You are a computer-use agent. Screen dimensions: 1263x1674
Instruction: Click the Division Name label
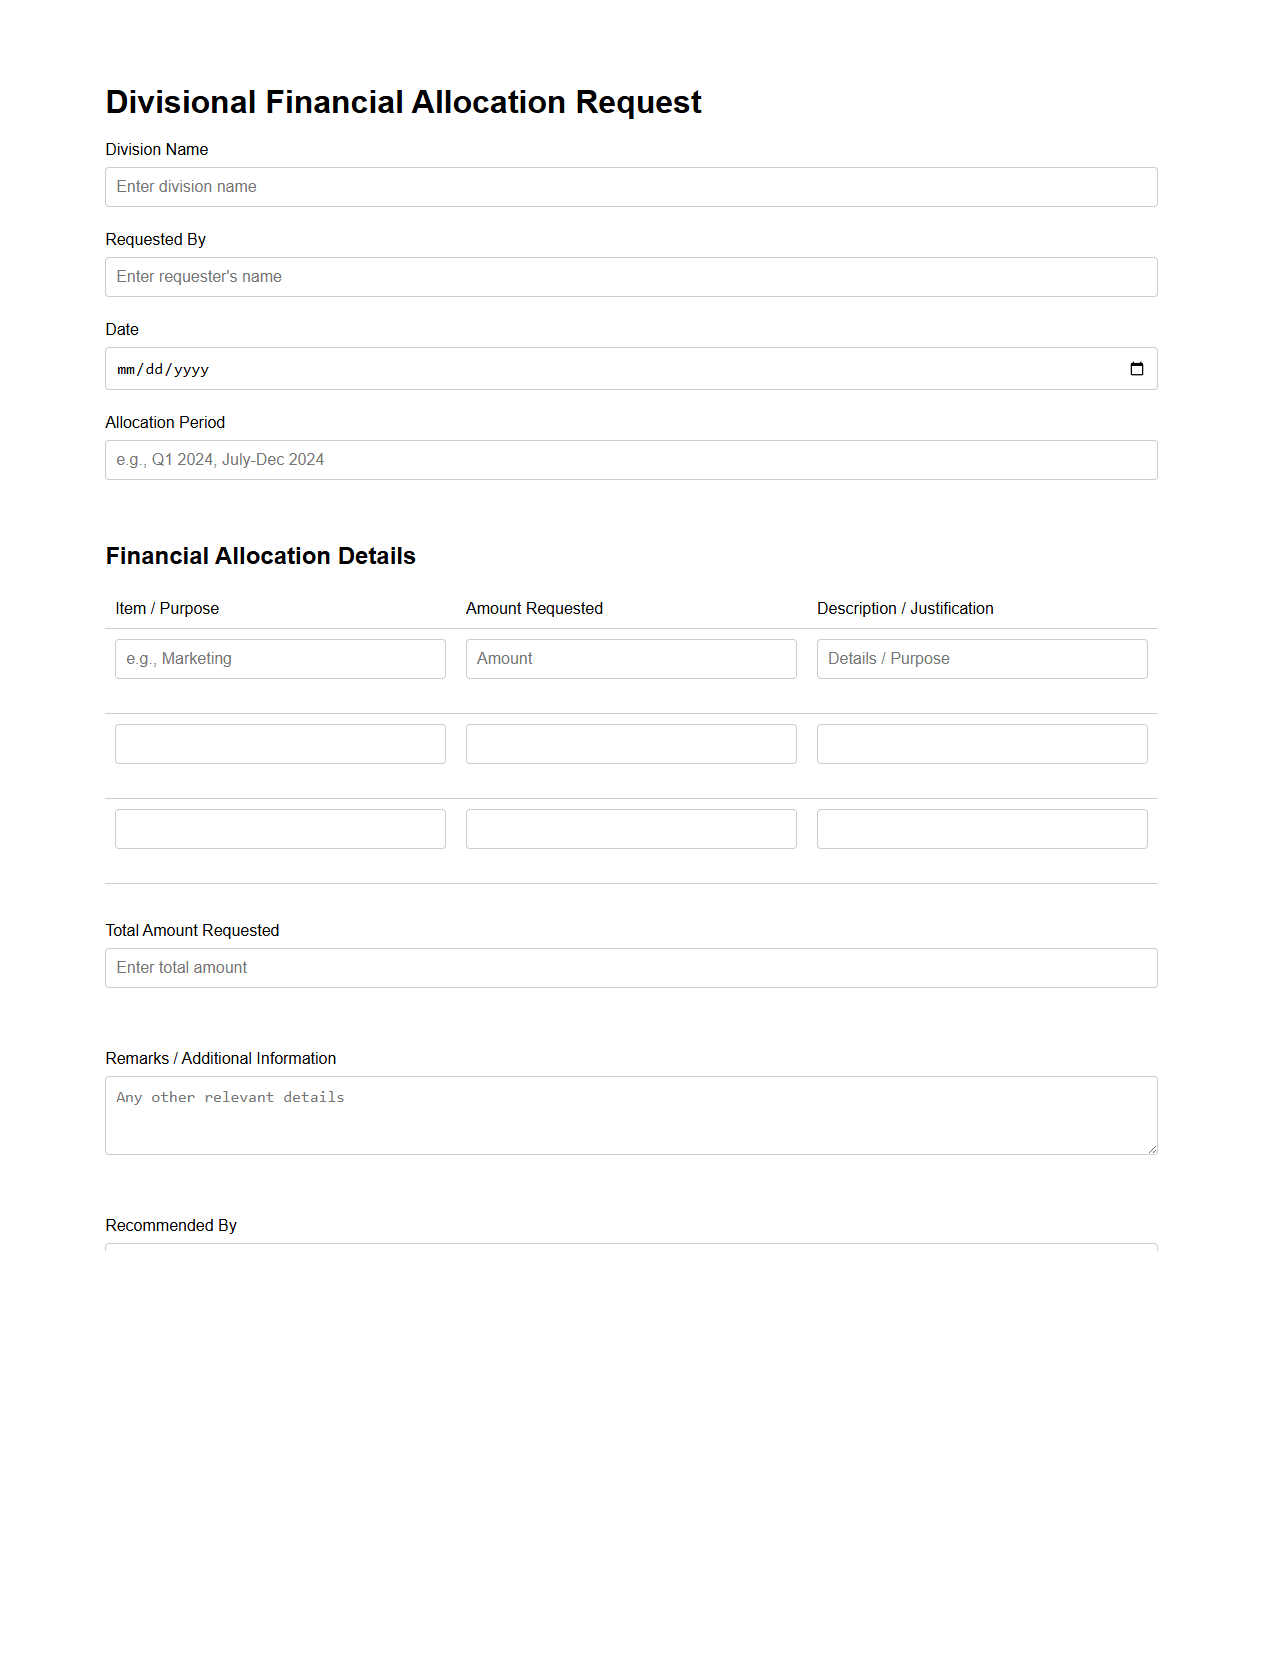tap(157, 150)
